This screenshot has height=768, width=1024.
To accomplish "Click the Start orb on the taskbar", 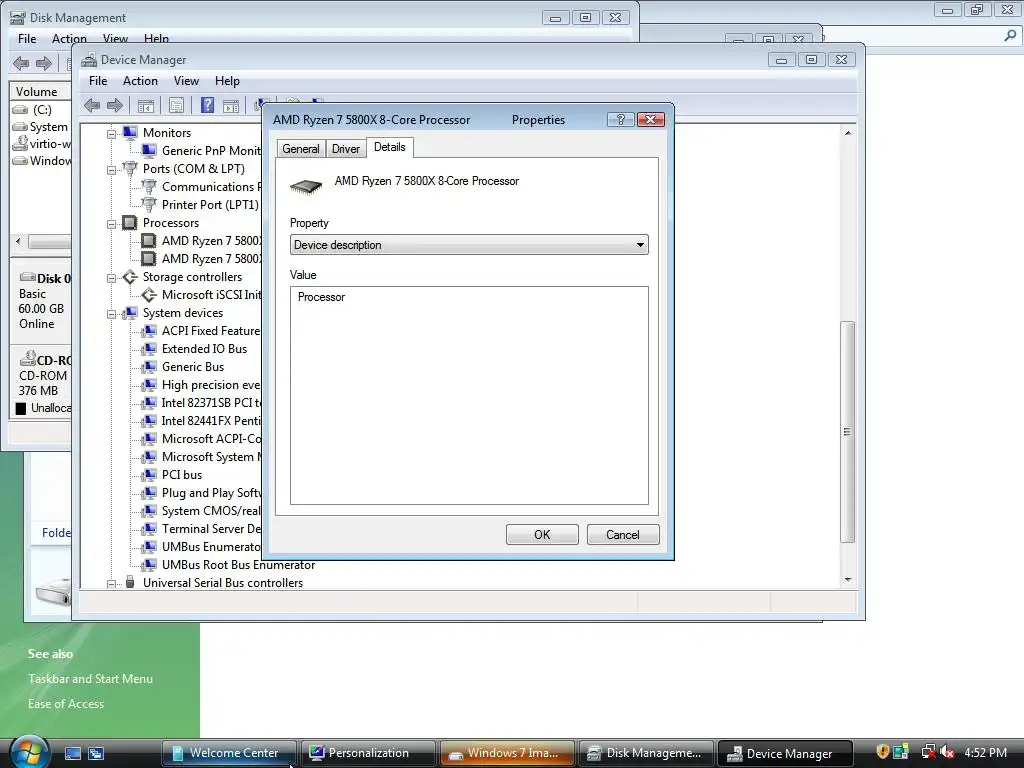I will (x=29, y=752).
